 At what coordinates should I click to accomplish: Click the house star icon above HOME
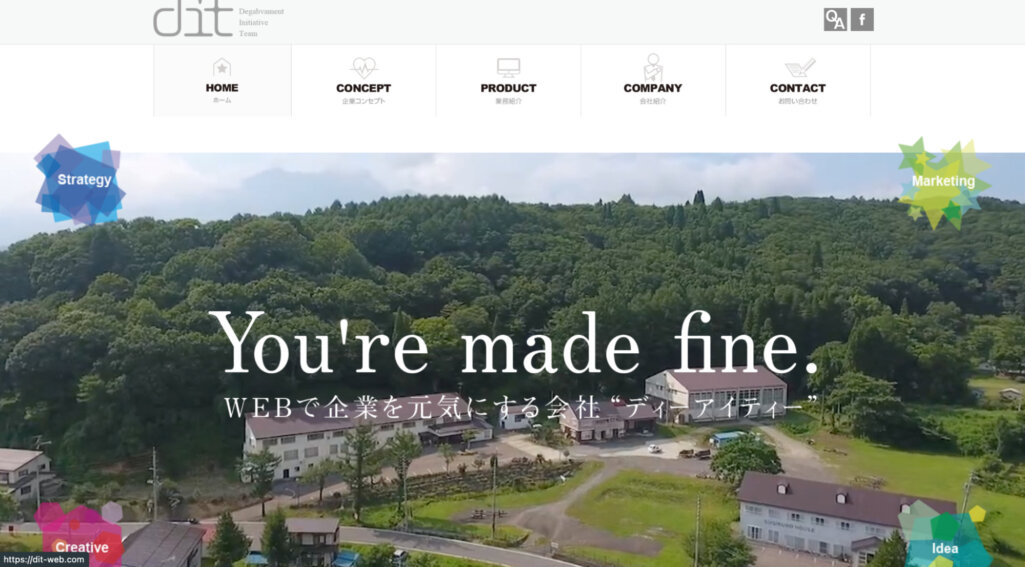(x=222, y=67)
